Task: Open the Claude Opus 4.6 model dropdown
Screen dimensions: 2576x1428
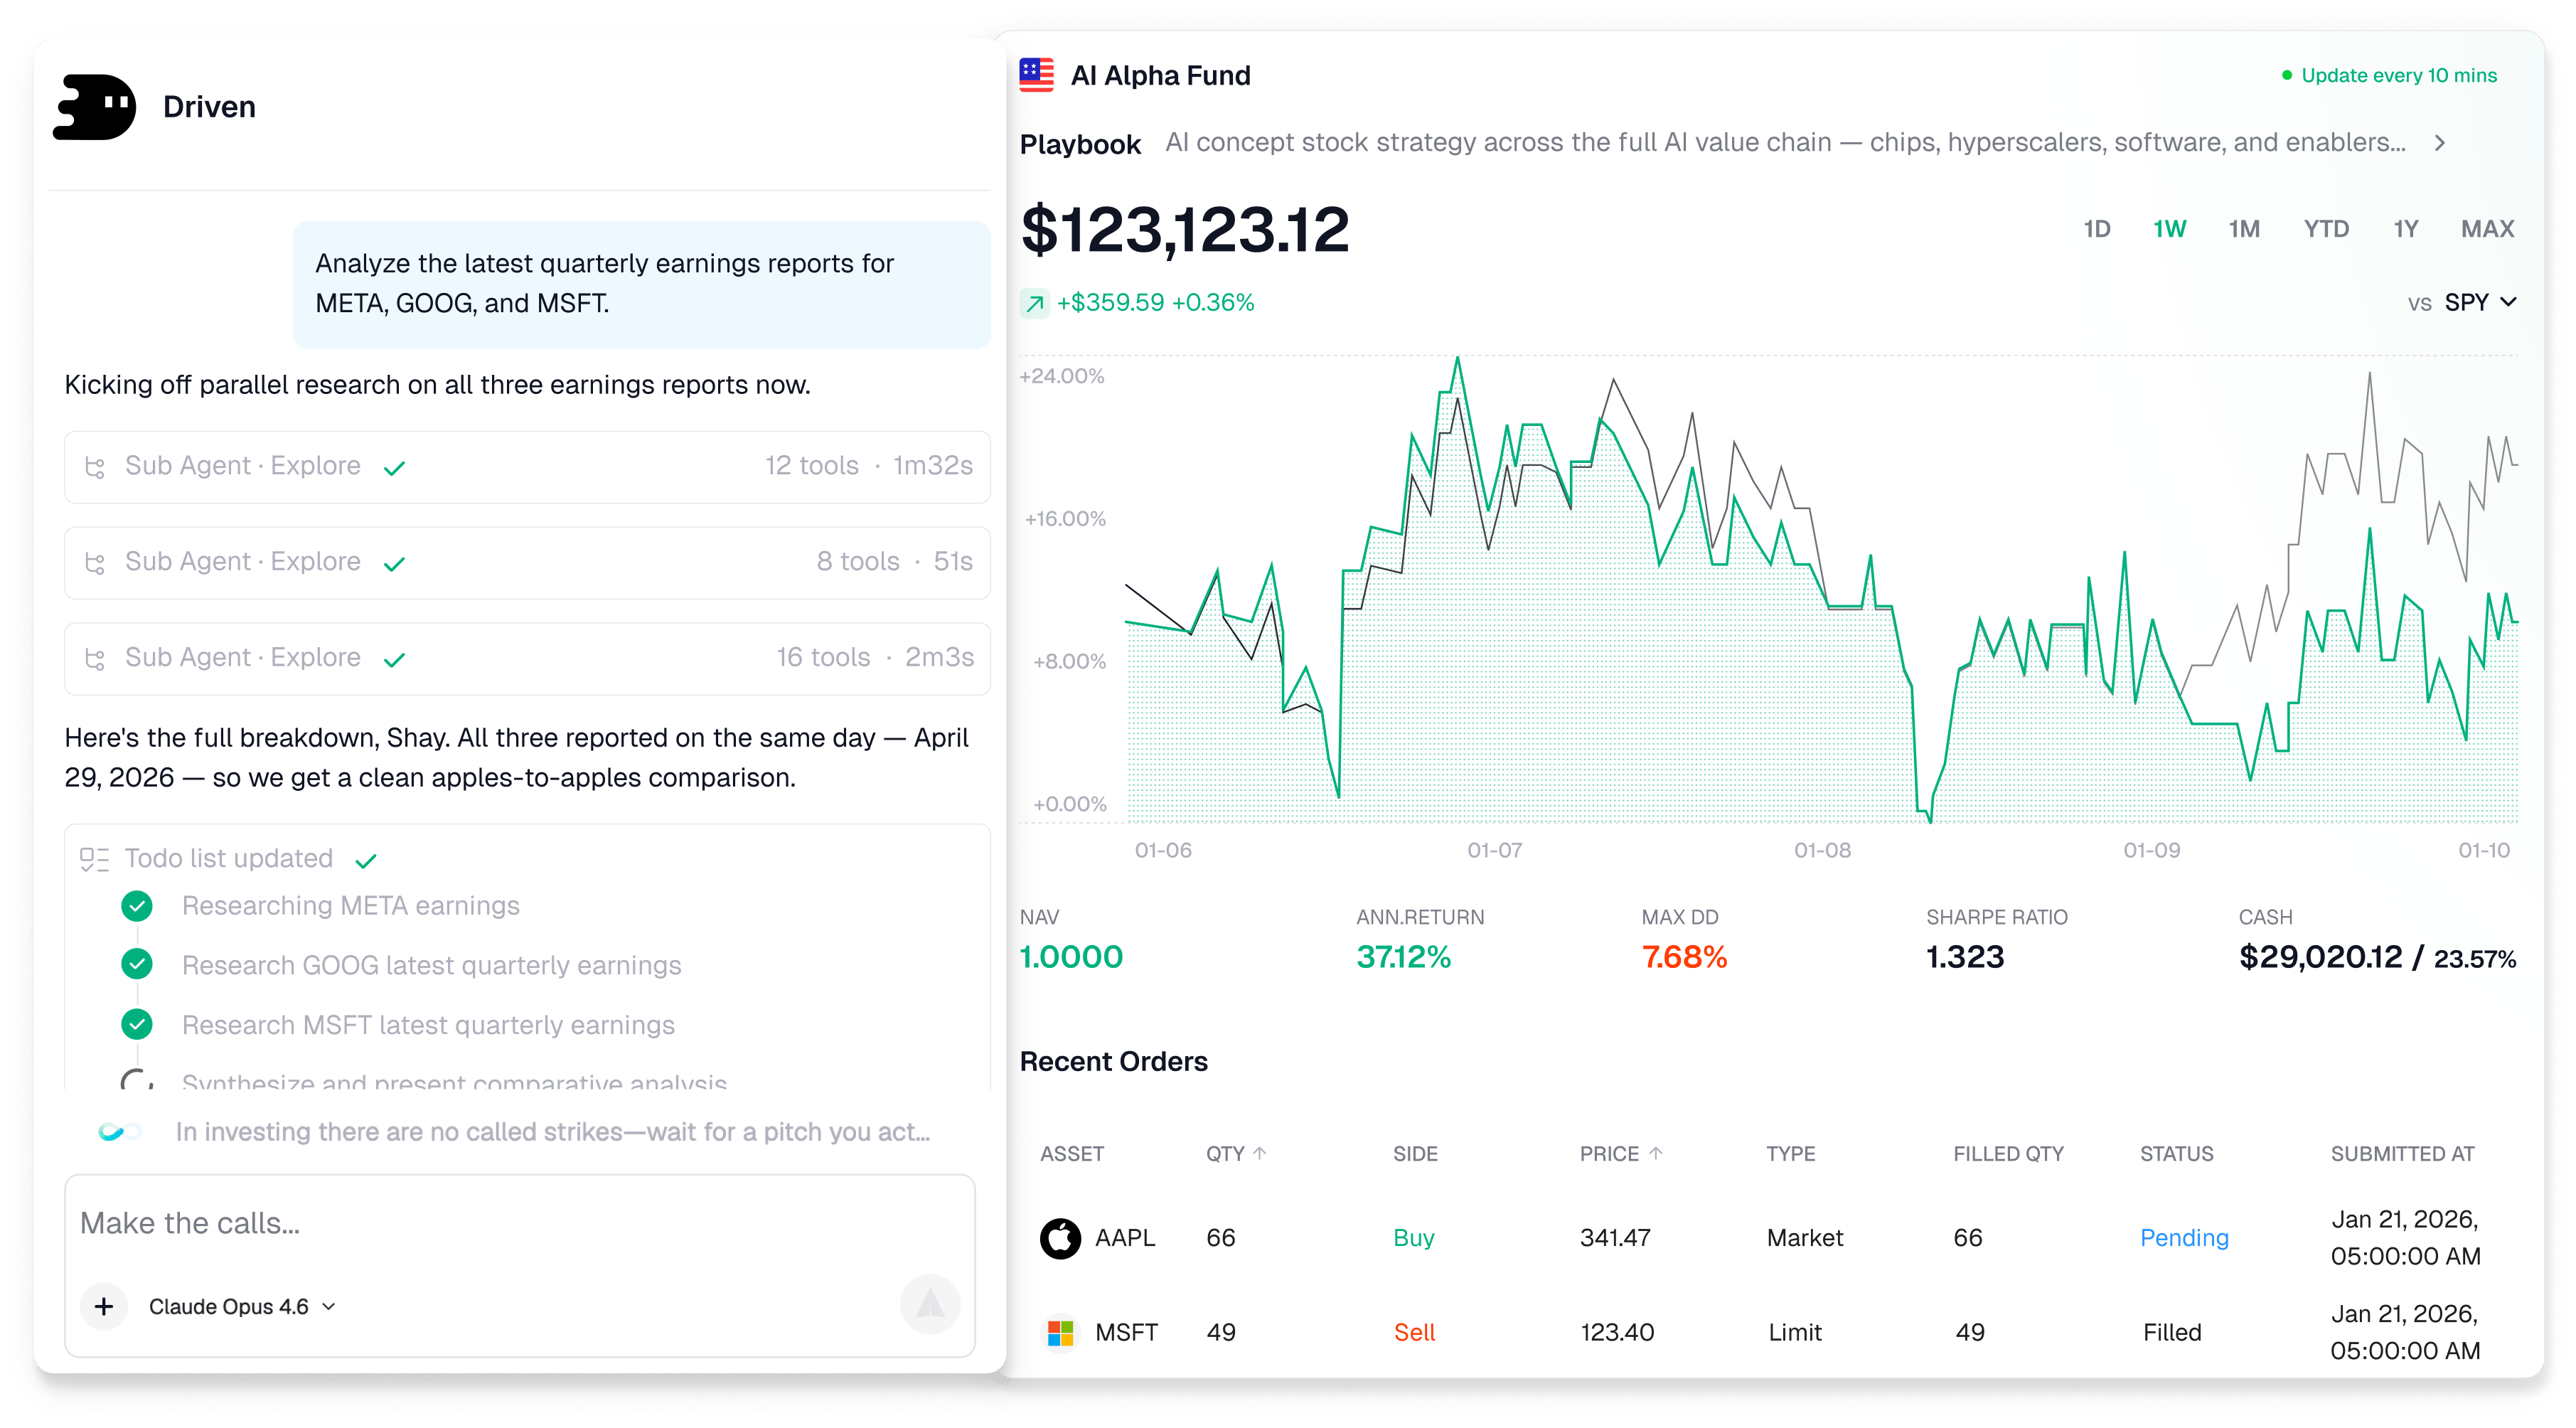Action: (x=242, y=1307)
